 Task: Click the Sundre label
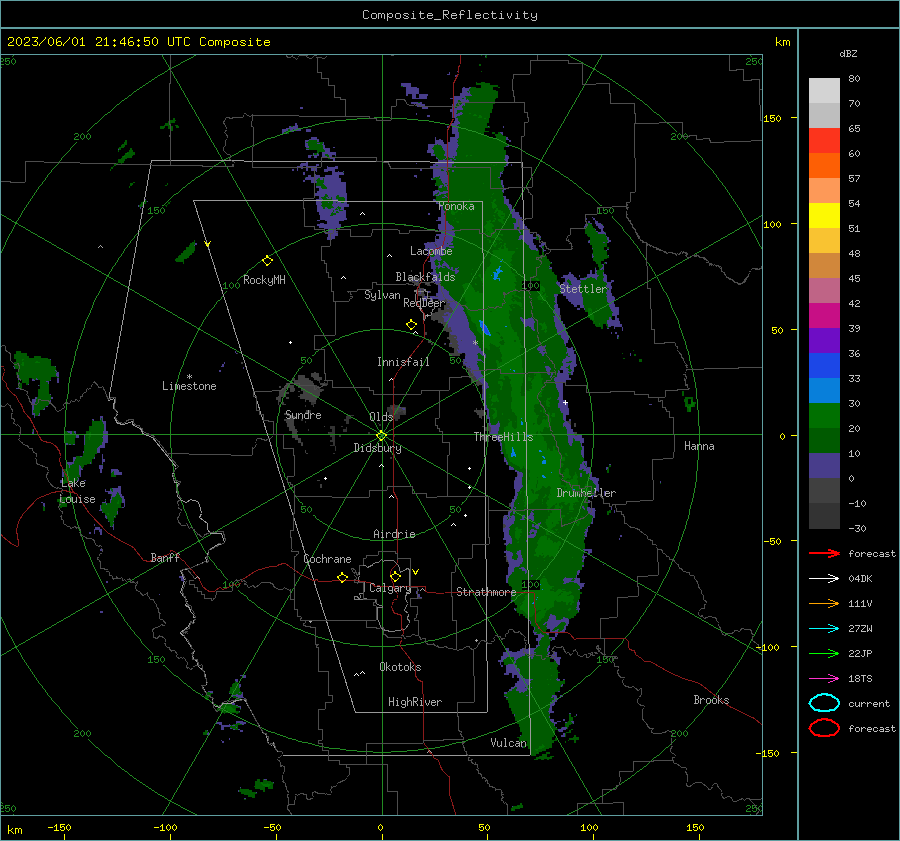[x=303, y=415]
